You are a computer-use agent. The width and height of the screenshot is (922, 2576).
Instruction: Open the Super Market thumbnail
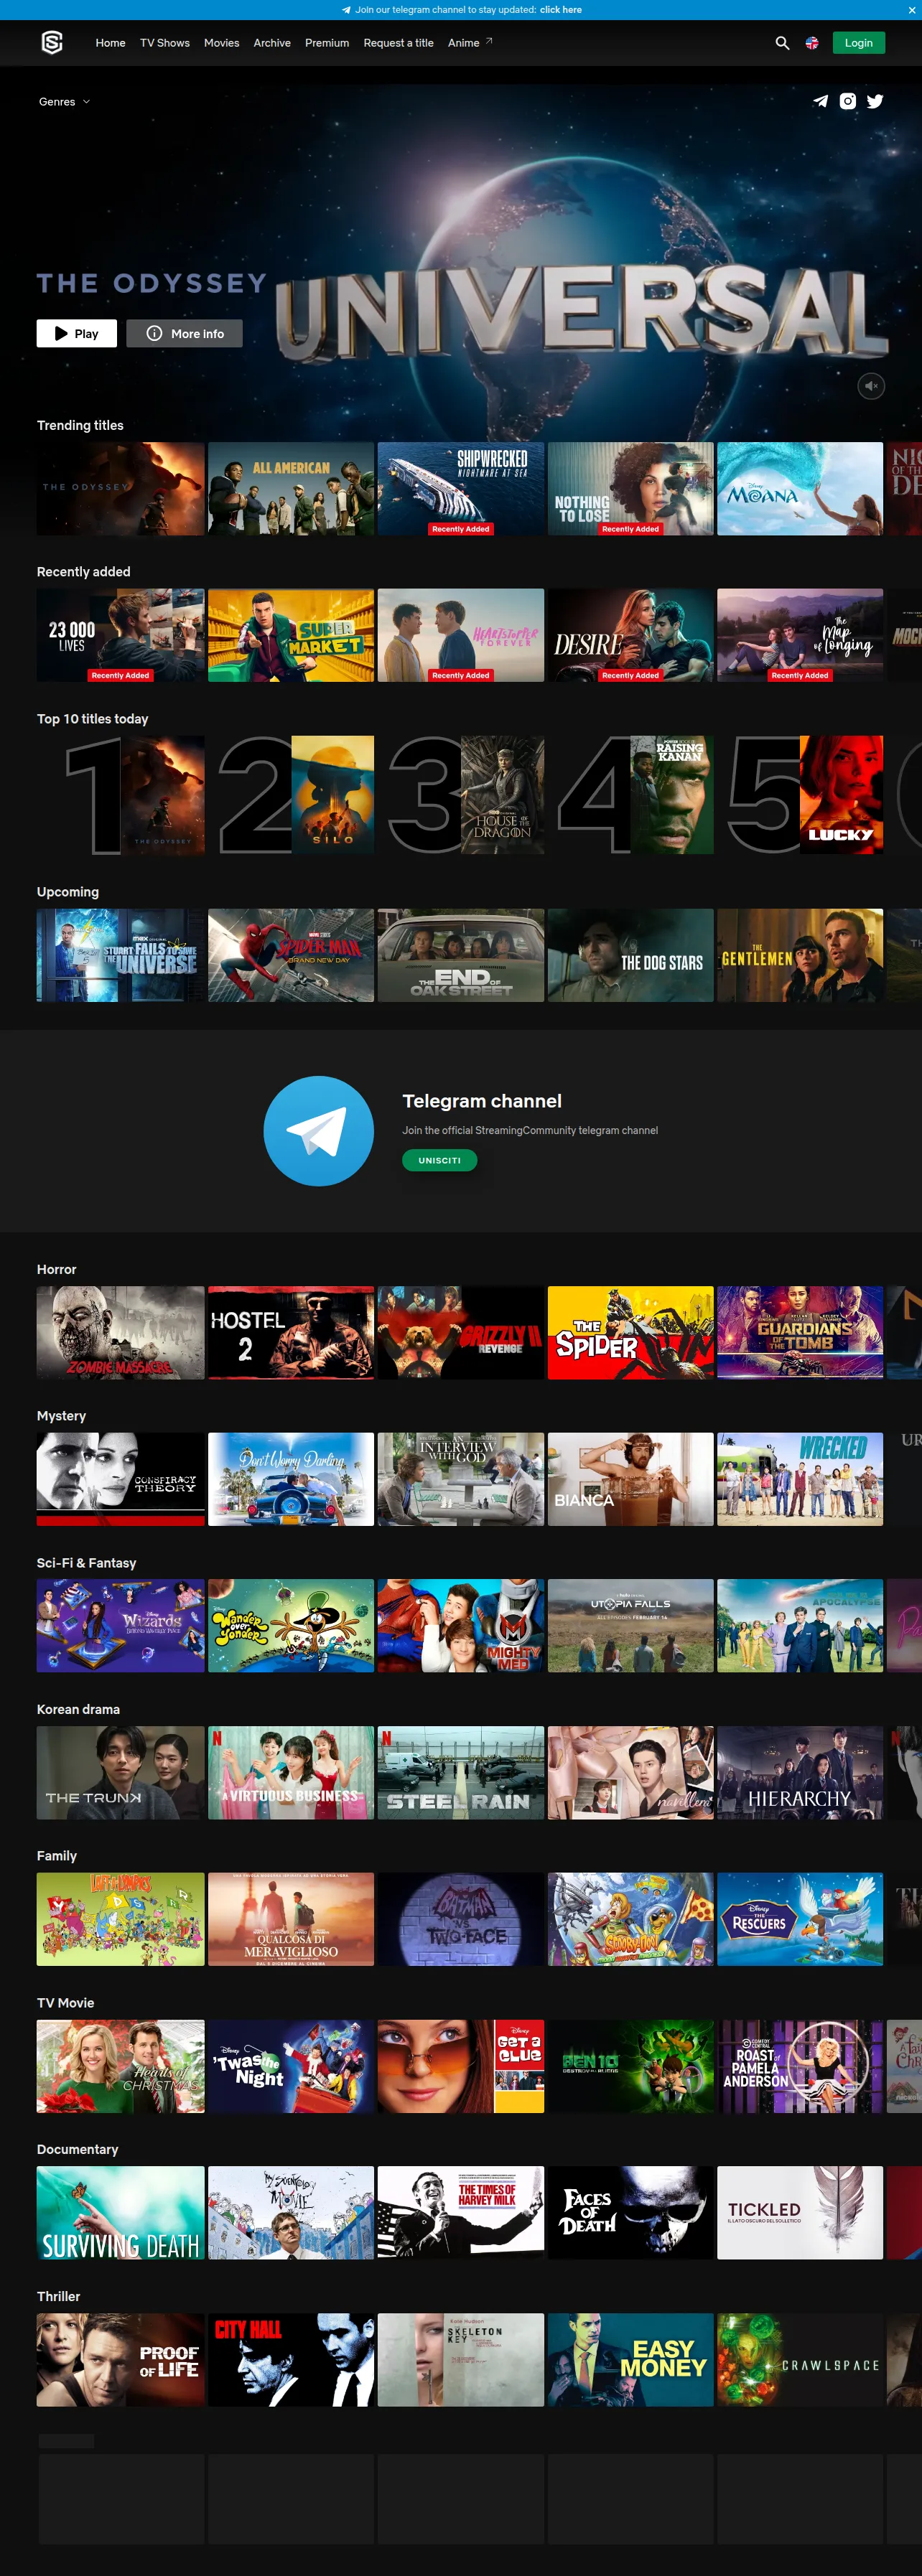(x=291, y=636)
